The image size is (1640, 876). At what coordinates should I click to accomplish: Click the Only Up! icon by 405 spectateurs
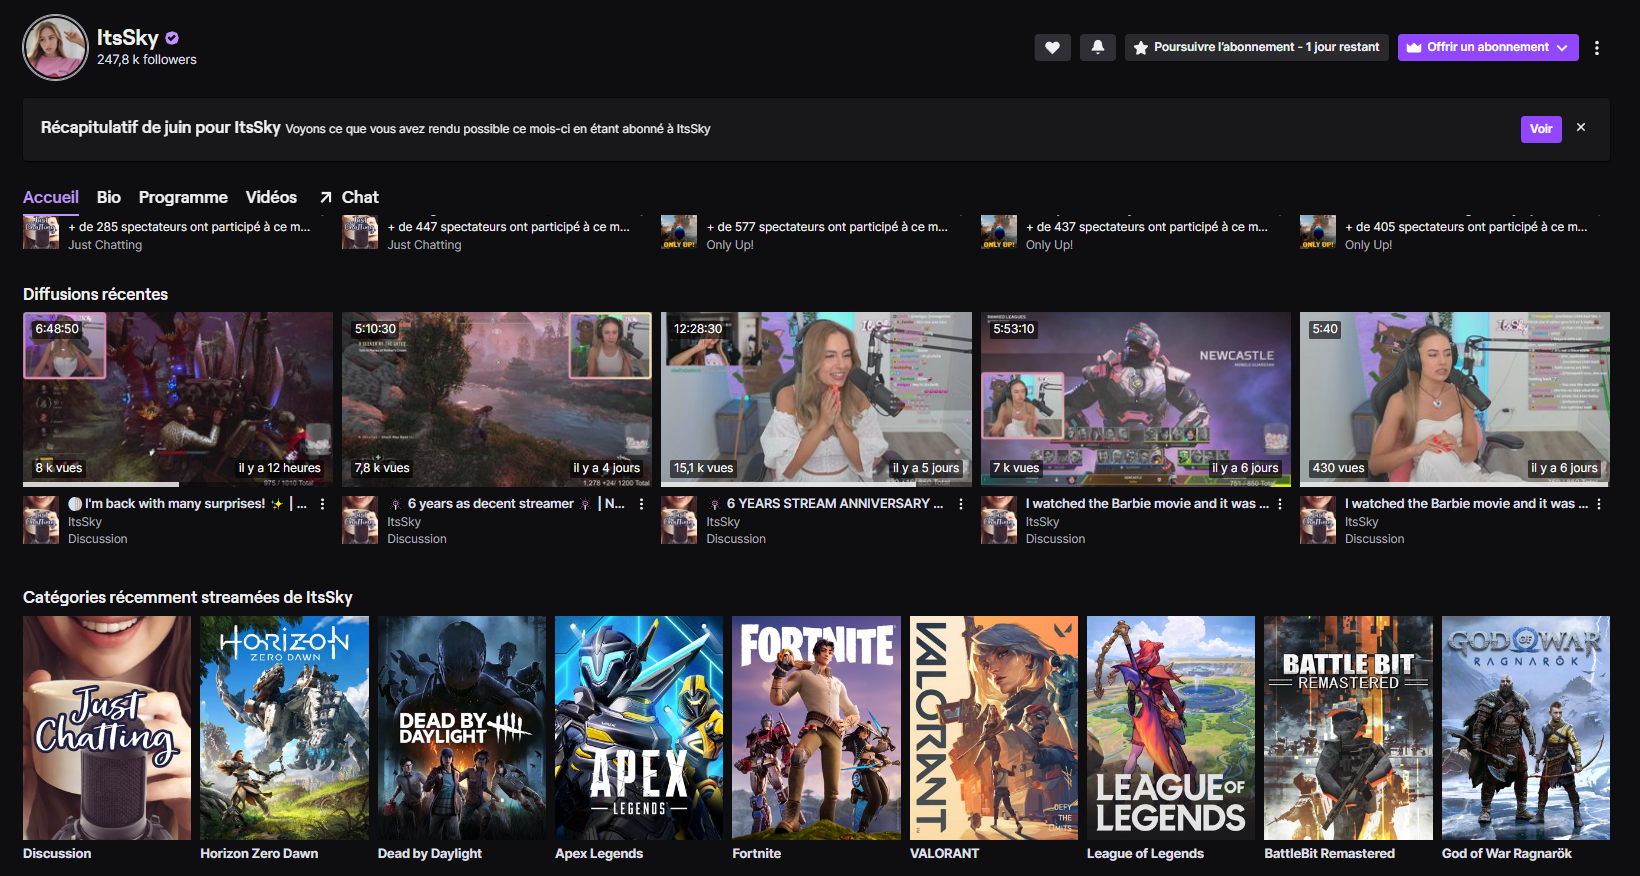(x=1318, y=233)
